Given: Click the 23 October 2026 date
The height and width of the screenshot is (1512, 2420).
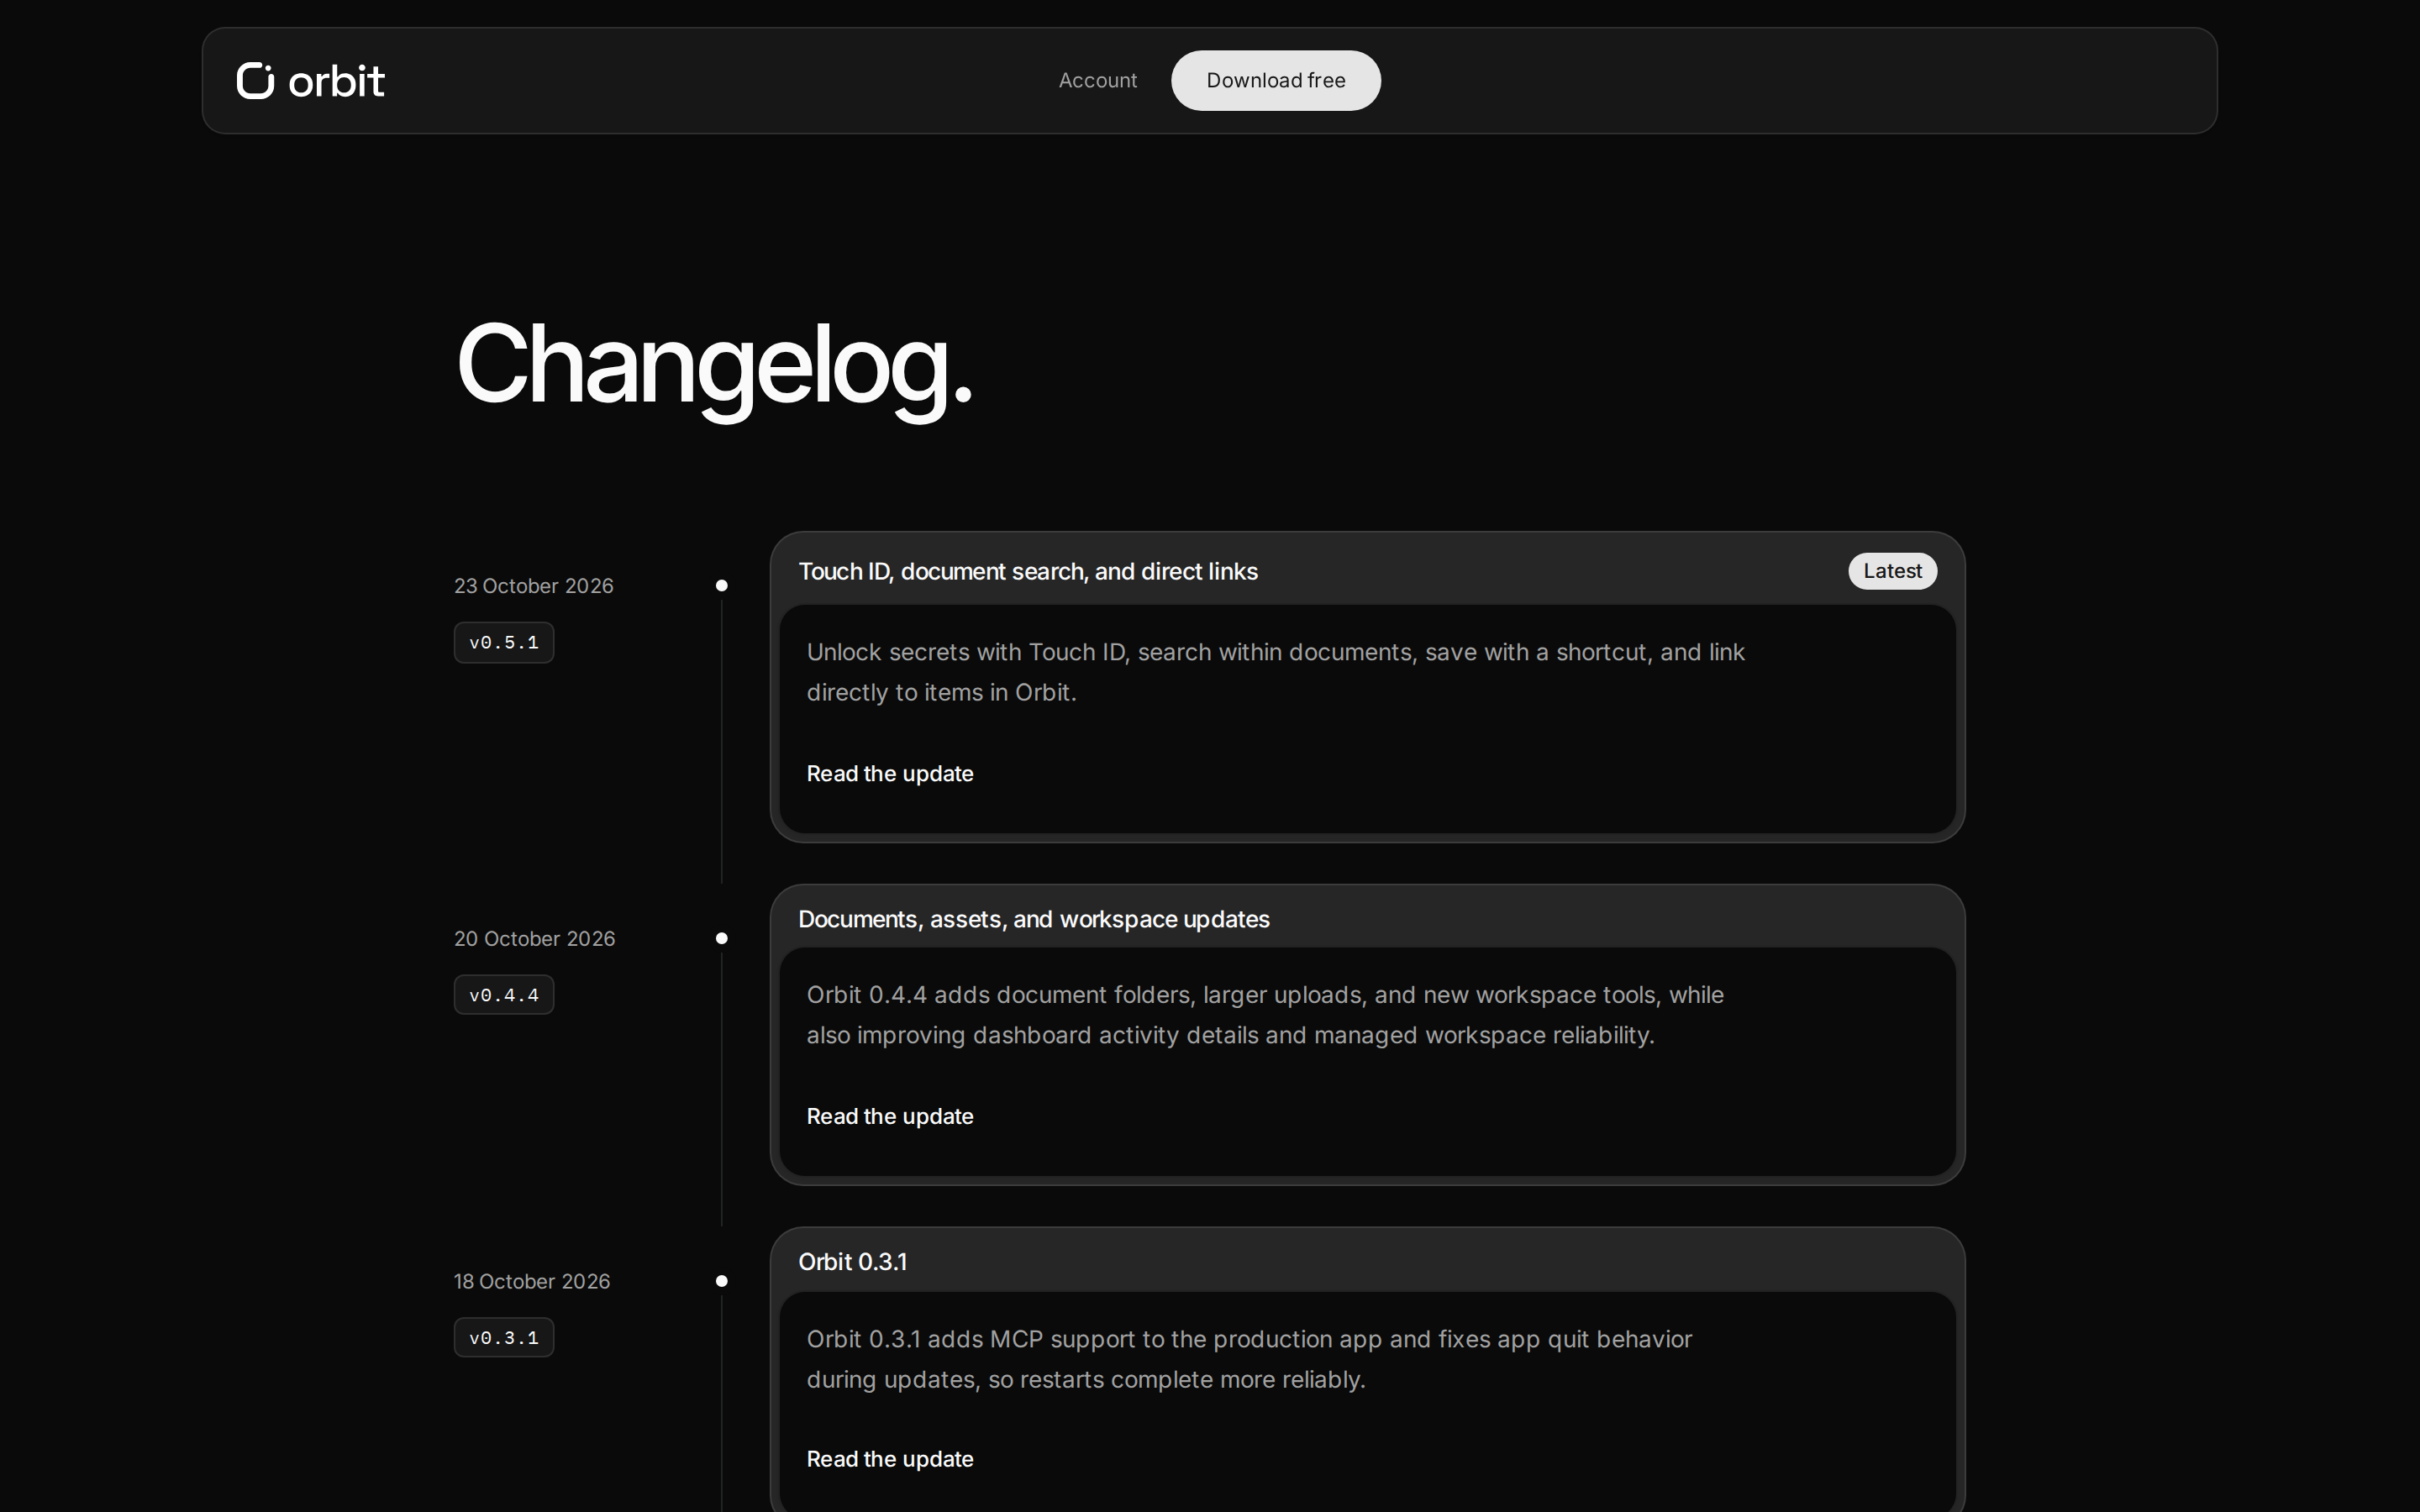Looking at the screenshot, I should click(533, 586).
